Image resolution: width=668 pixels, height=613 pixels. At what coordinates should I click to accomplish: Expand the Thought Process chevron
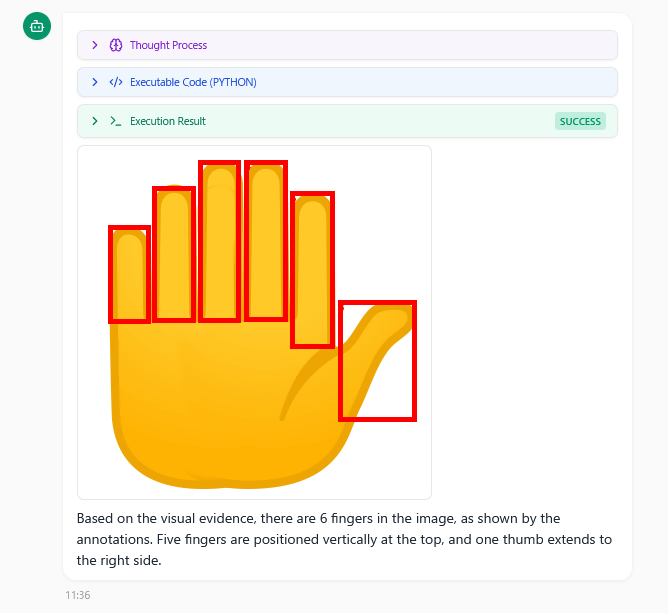[94, 45]
